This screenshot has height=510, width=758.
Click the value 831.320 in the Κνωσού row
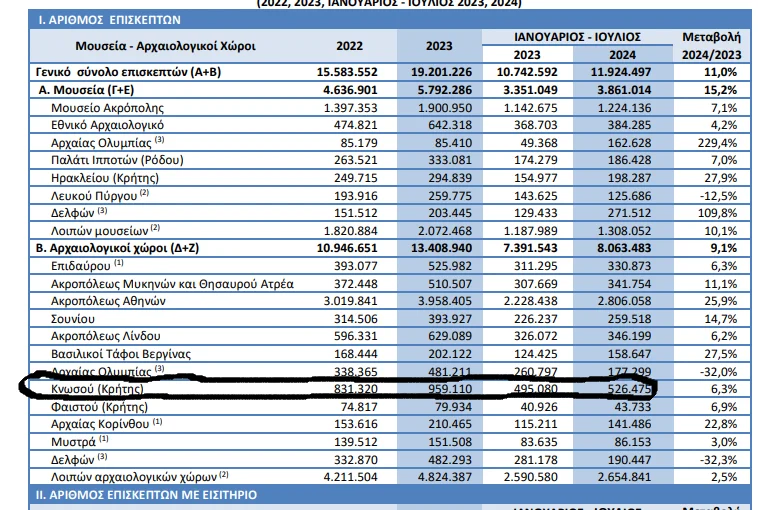point(355,389)
